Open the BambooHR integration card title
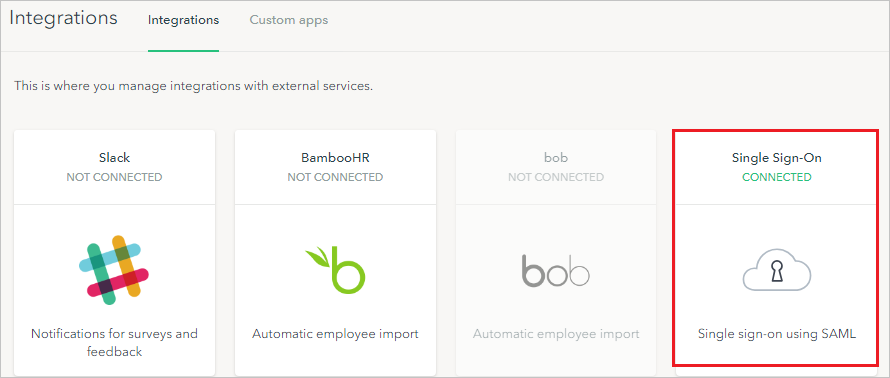890x378 pixels. [x=335, y=158]
